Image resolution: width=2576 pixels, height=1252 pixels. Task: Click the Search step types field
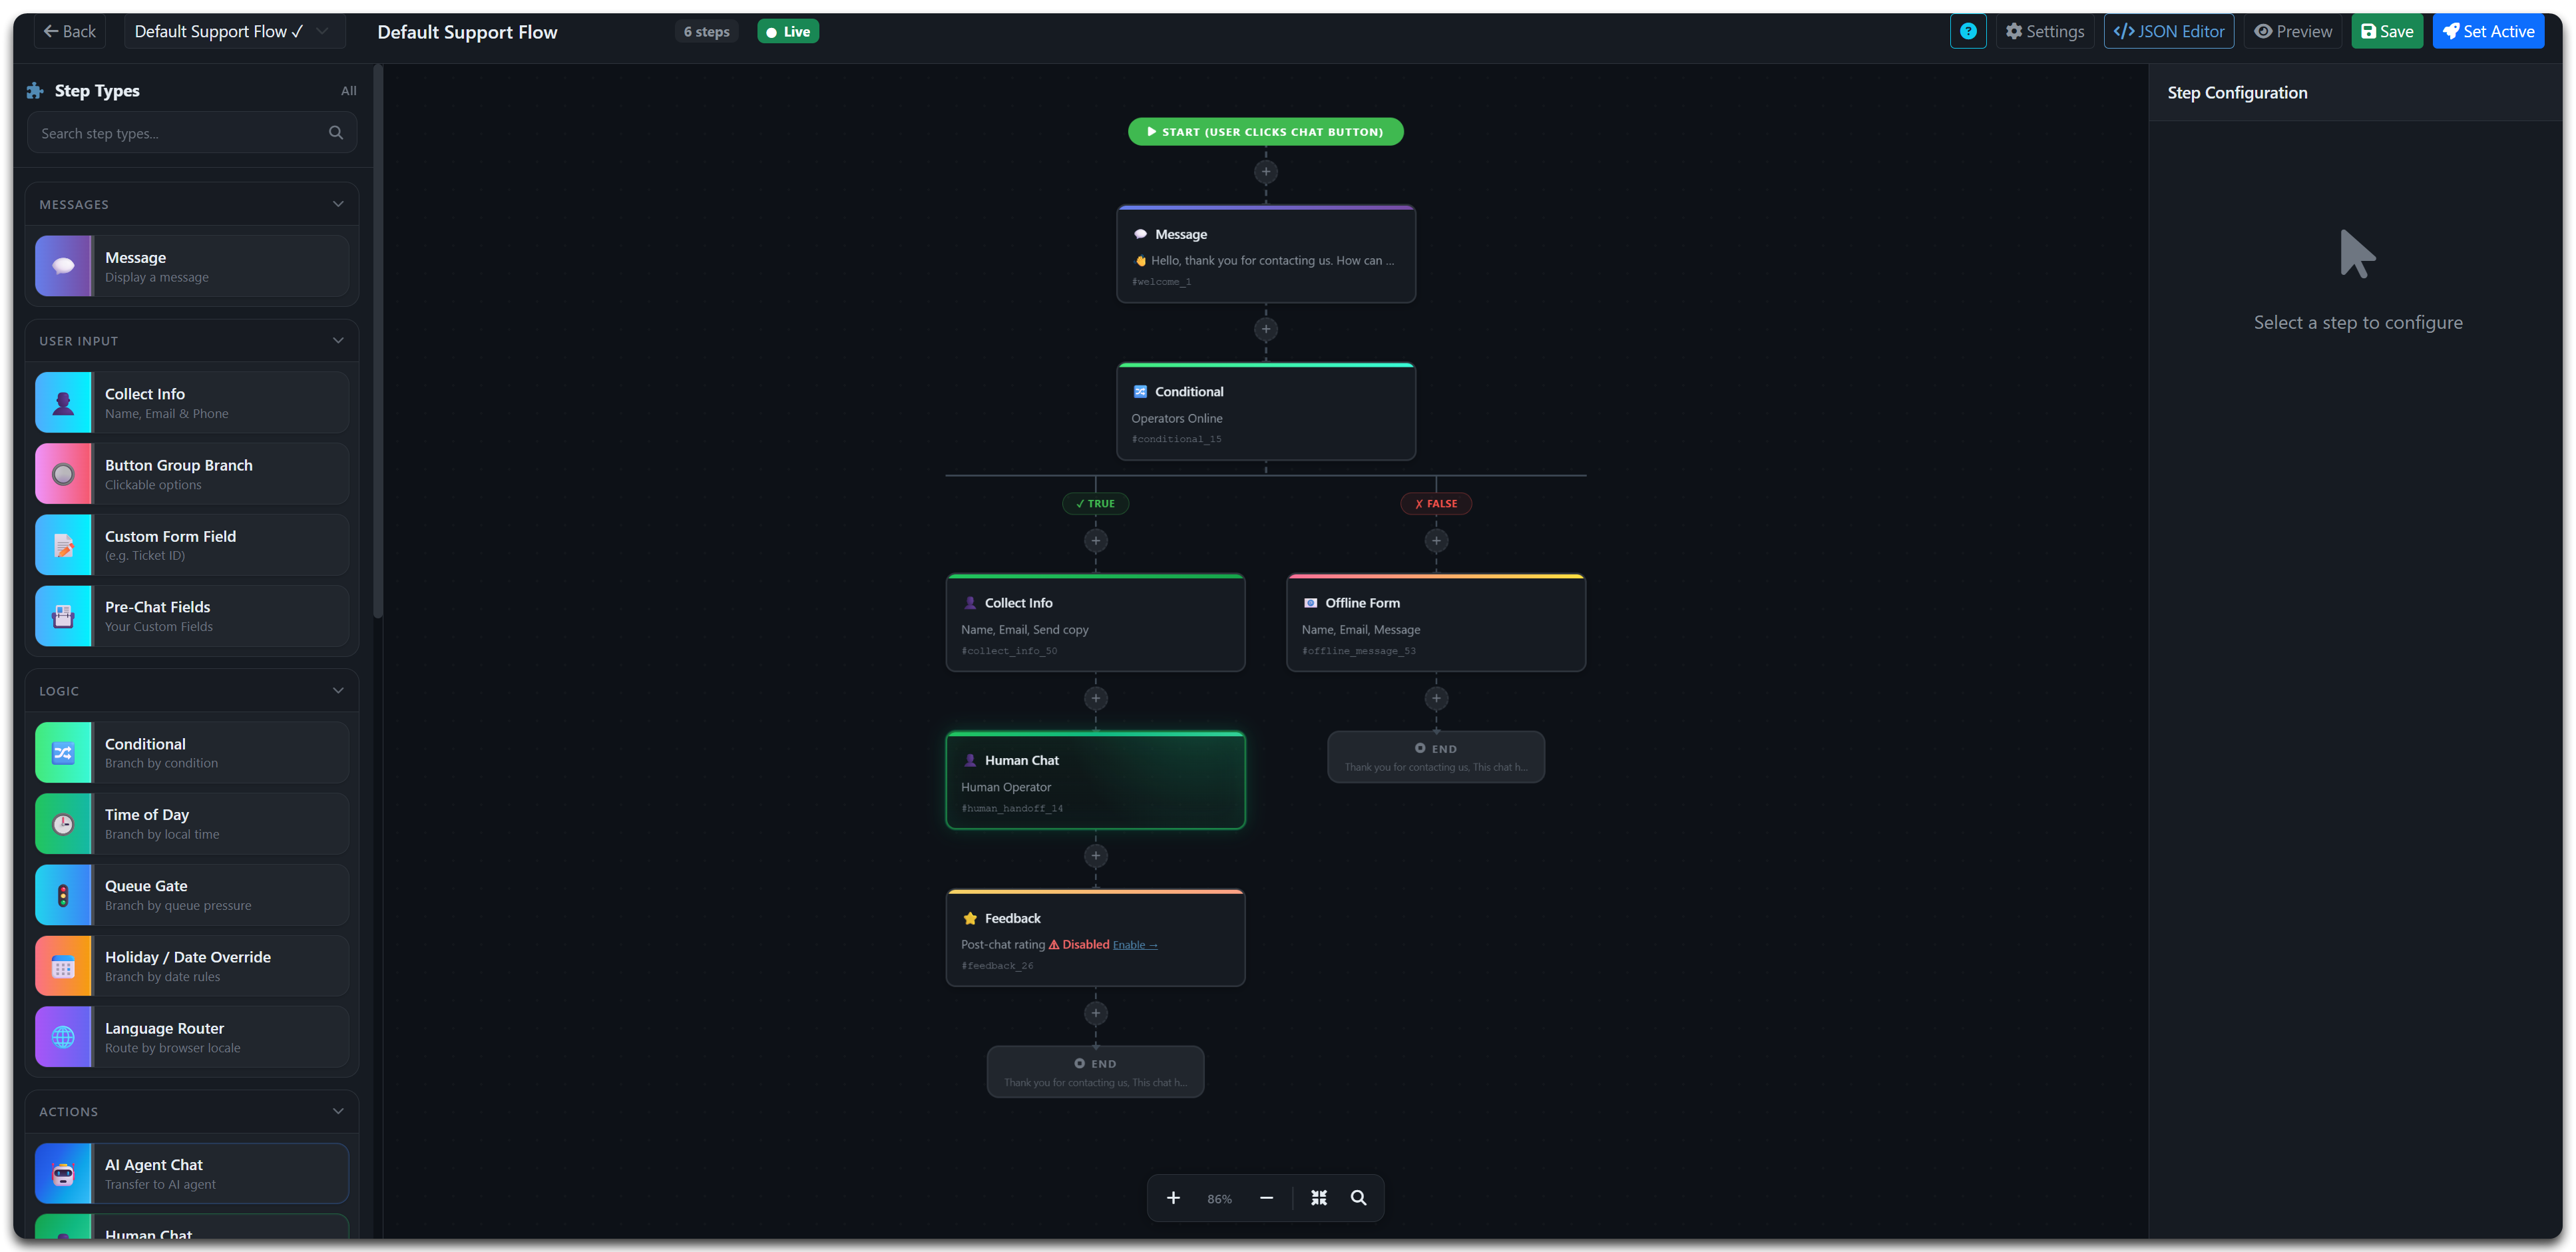(x=180, y=133)
